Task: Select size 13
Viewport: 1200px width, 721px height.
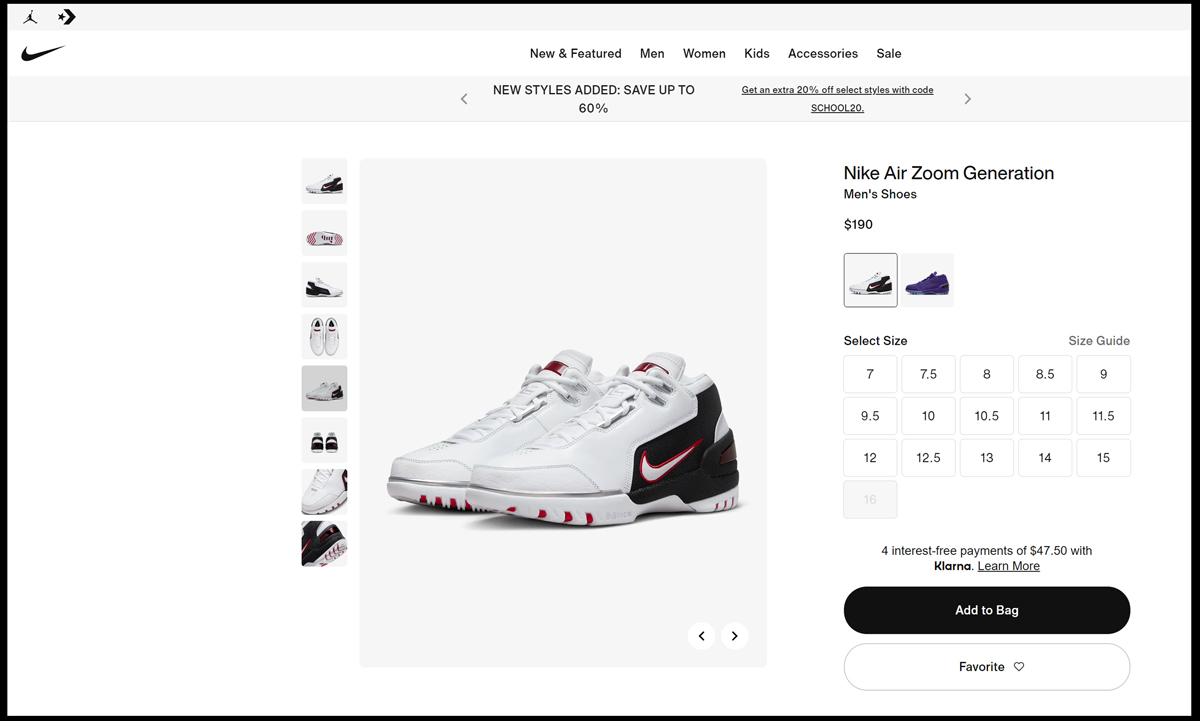Action: tap(987, 458)
